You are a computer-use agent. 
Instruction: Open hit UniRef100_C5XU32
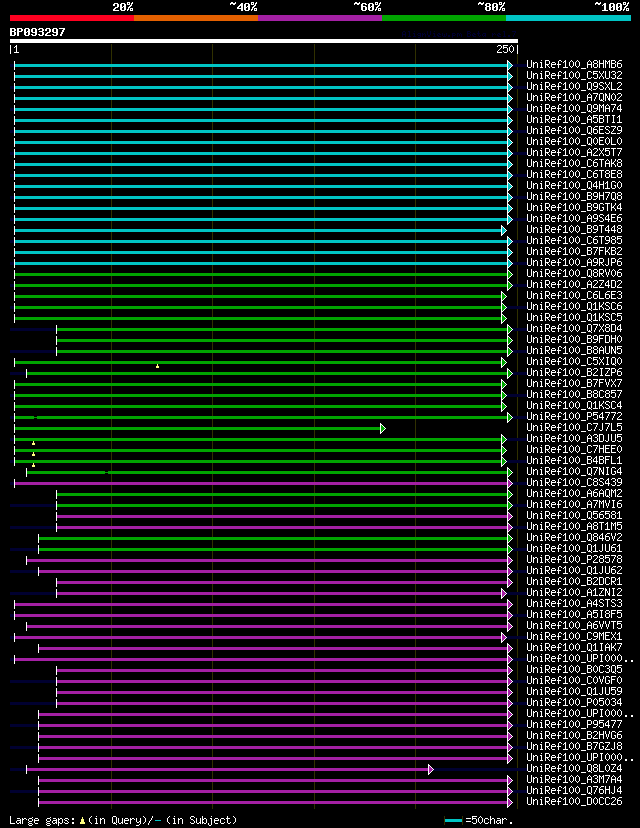(x=574, y=76)
